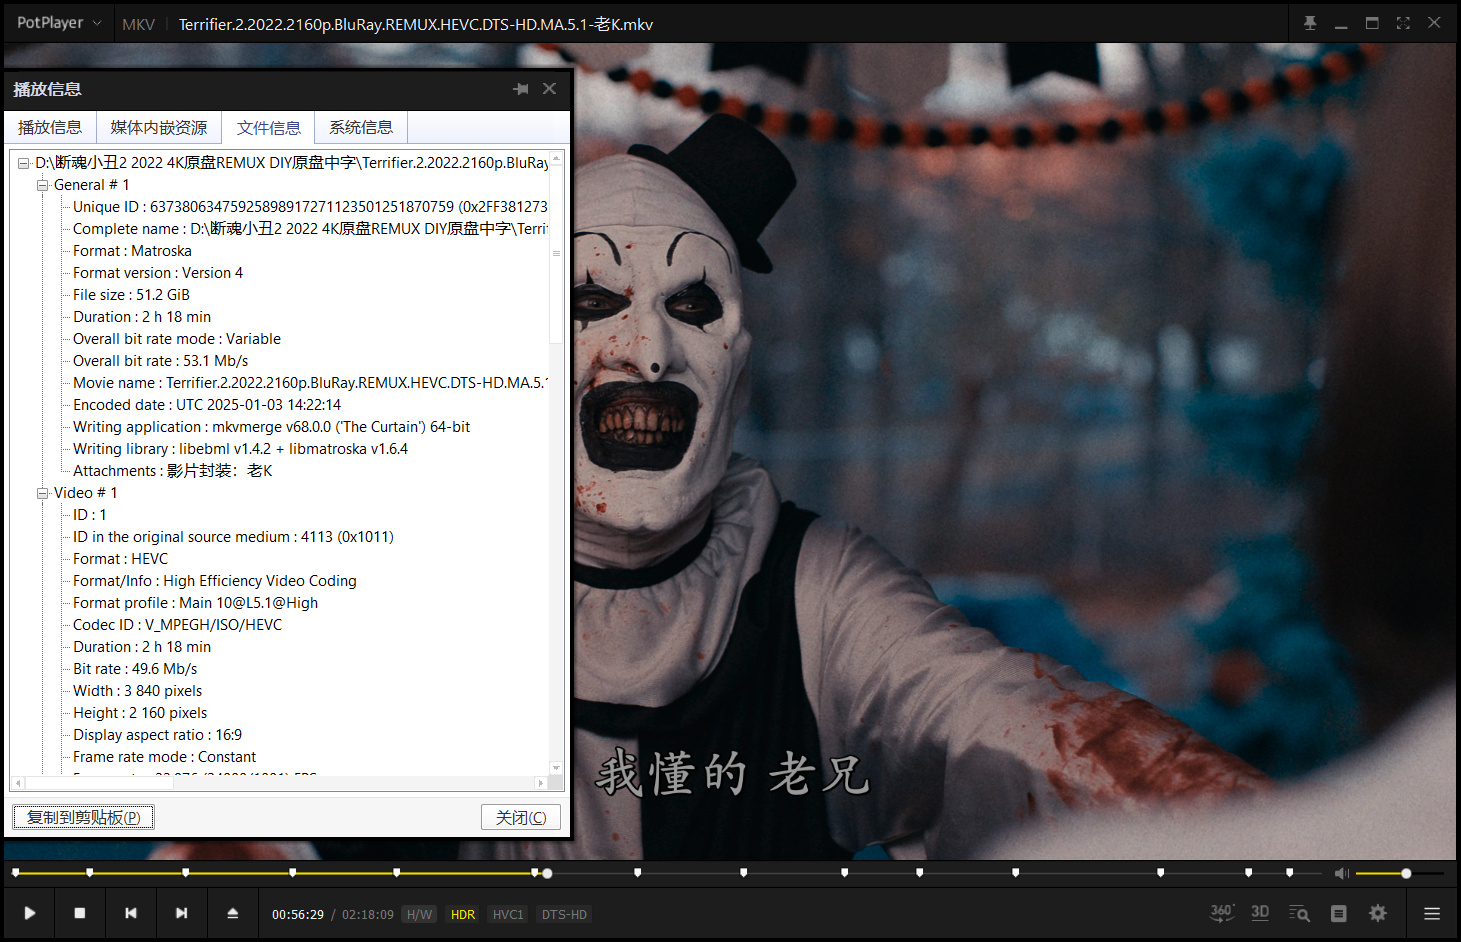The image size is (1461, 942).
Task: Click the horizontal scrollbar right arrow
Action: (541, 783)
